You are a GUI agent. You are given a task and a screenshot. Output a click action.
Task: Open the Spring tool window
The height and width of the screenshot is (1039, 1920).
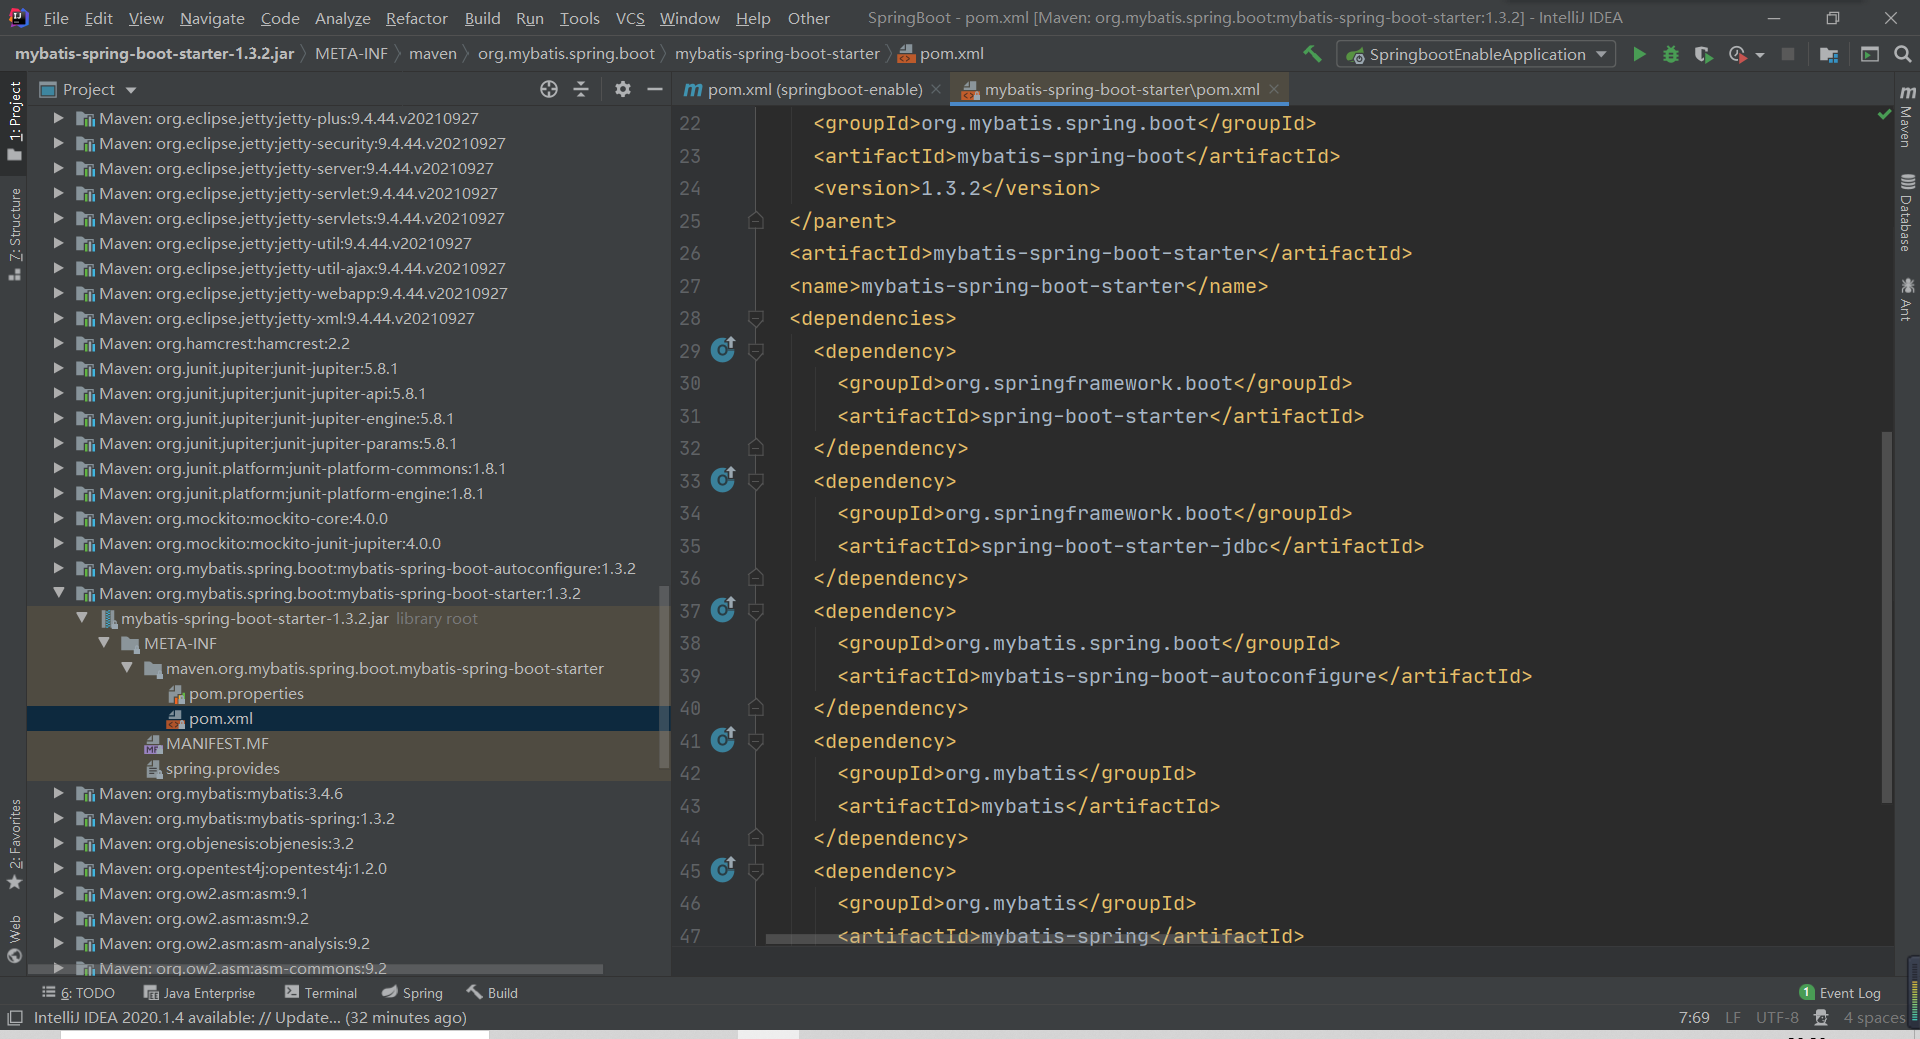pyautogui.click(x=413, y=993)
